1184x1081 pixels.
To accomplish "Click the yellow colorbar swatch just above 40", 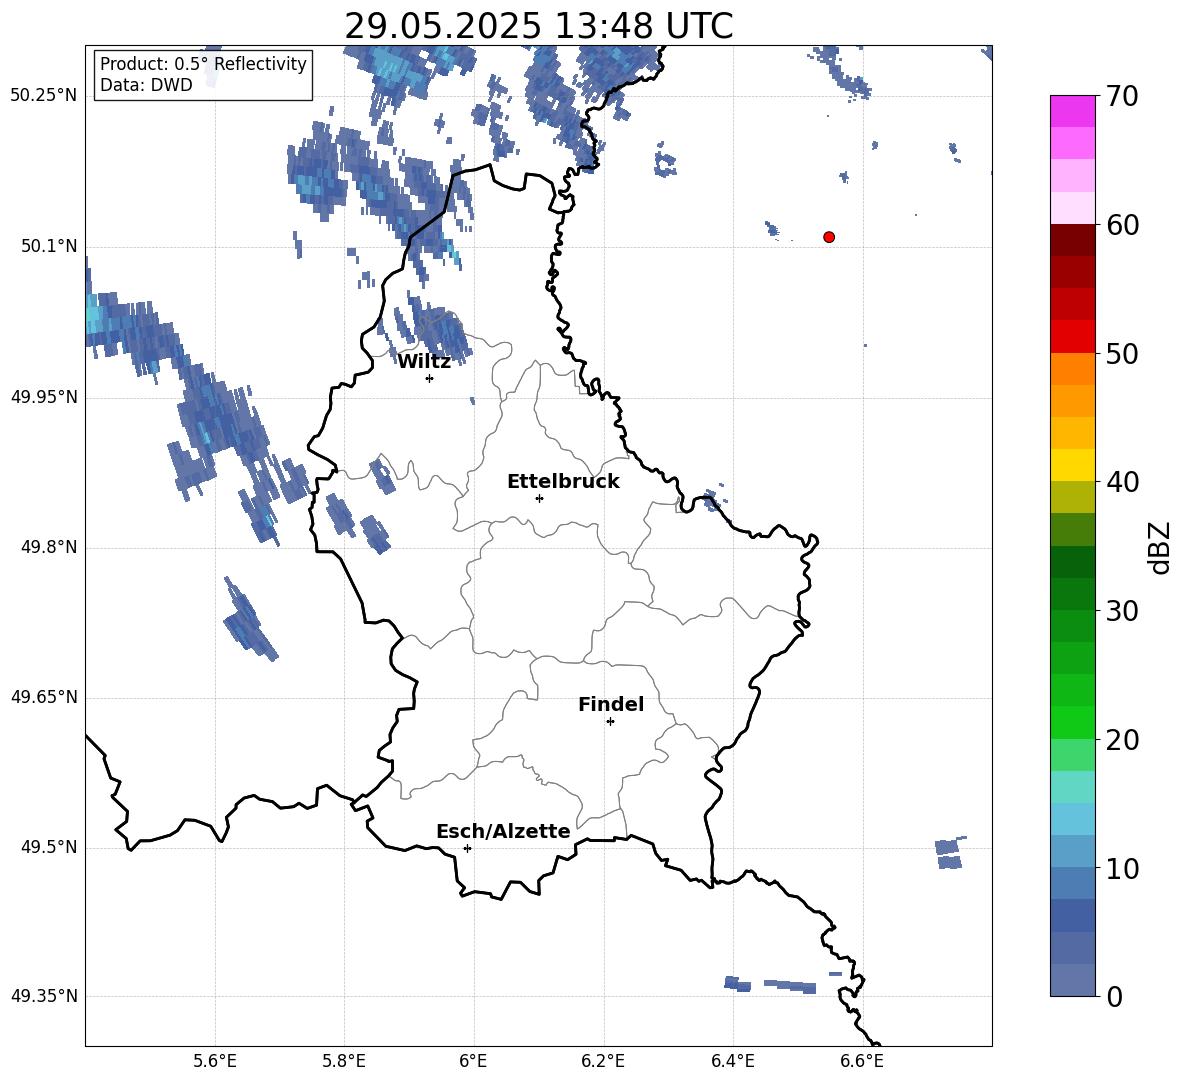I will [1073, 465].
